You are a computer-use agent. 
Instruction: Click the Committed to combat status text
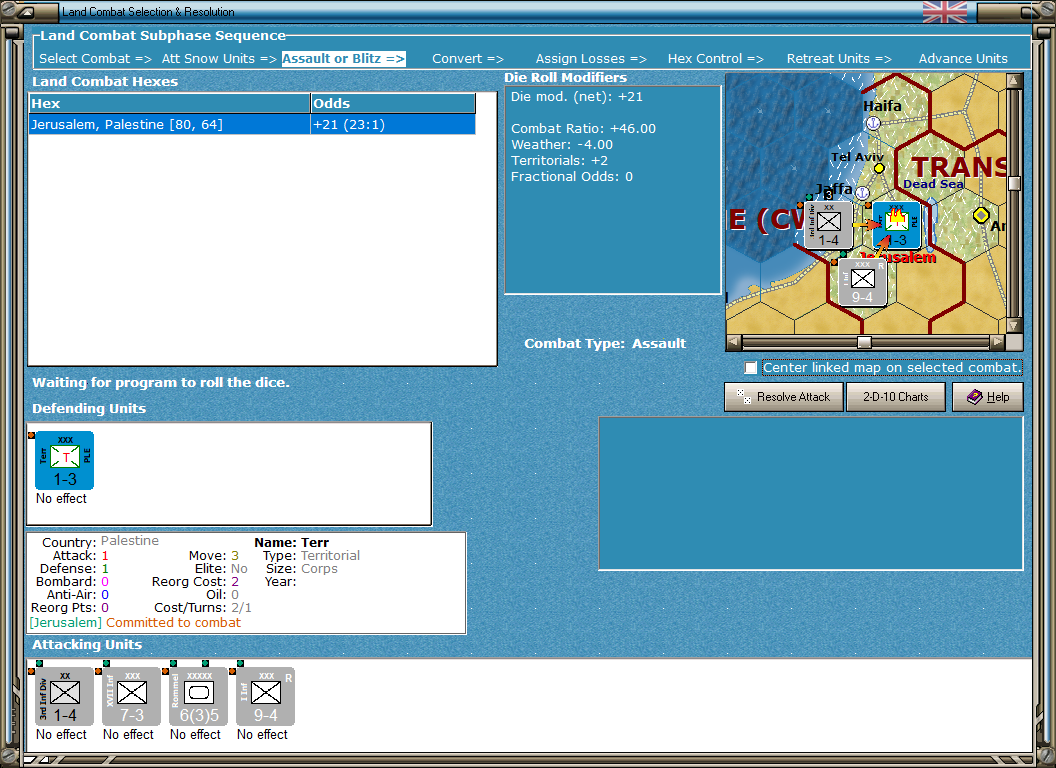[x=173, y=622]
